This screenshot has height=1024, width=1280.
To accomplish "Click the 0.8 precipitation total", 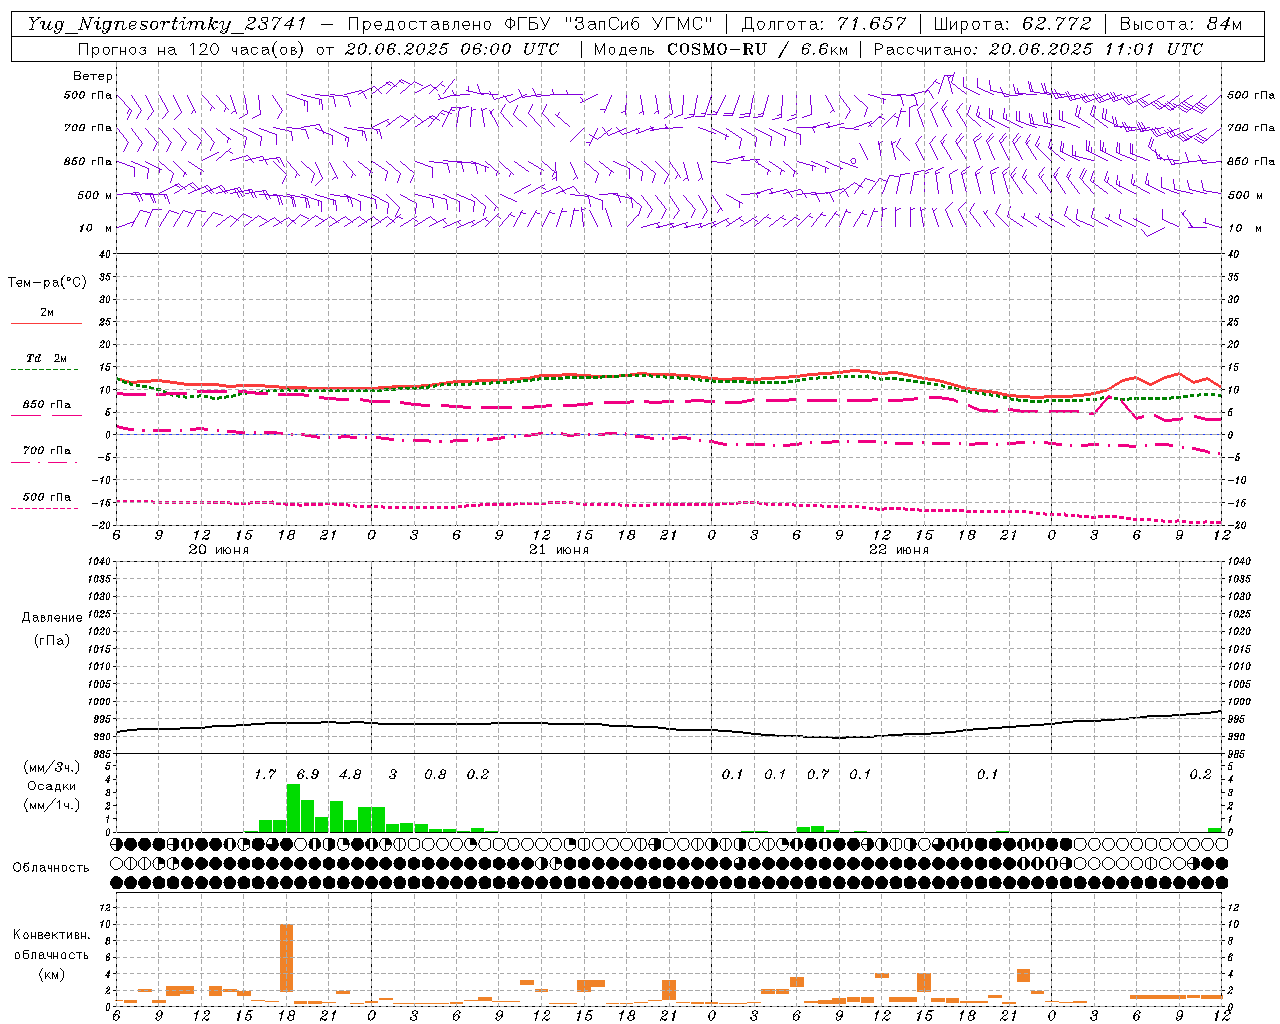I will (435, 775).
